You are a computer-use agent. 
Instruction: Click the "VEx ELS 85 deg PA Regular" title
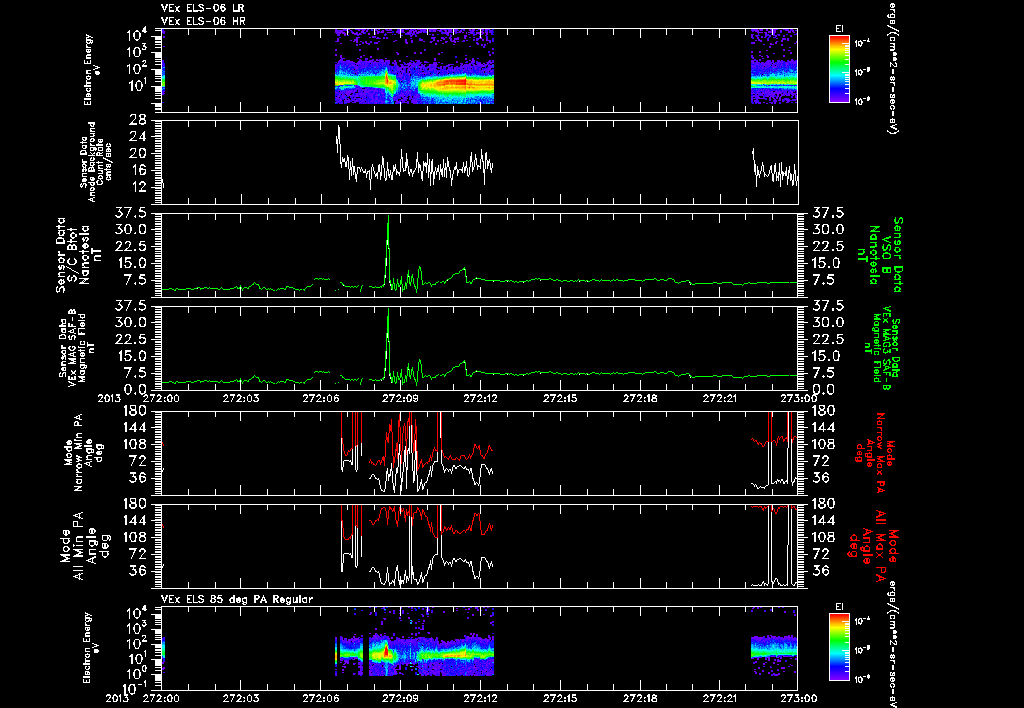(x=236, y=599)
